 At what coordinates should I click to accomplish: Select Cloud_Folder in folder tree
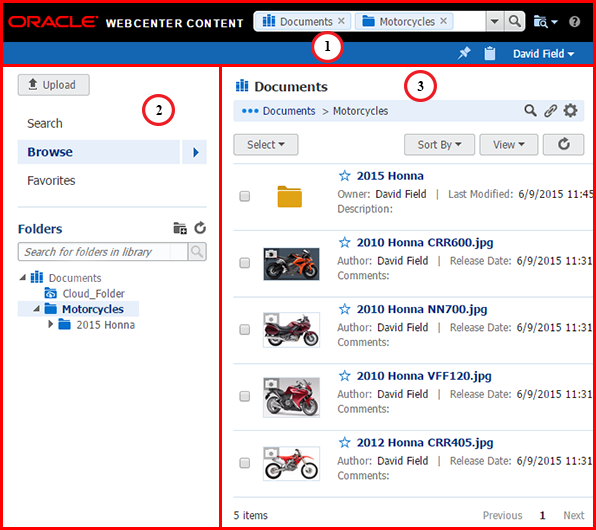(x=85, y=294)
